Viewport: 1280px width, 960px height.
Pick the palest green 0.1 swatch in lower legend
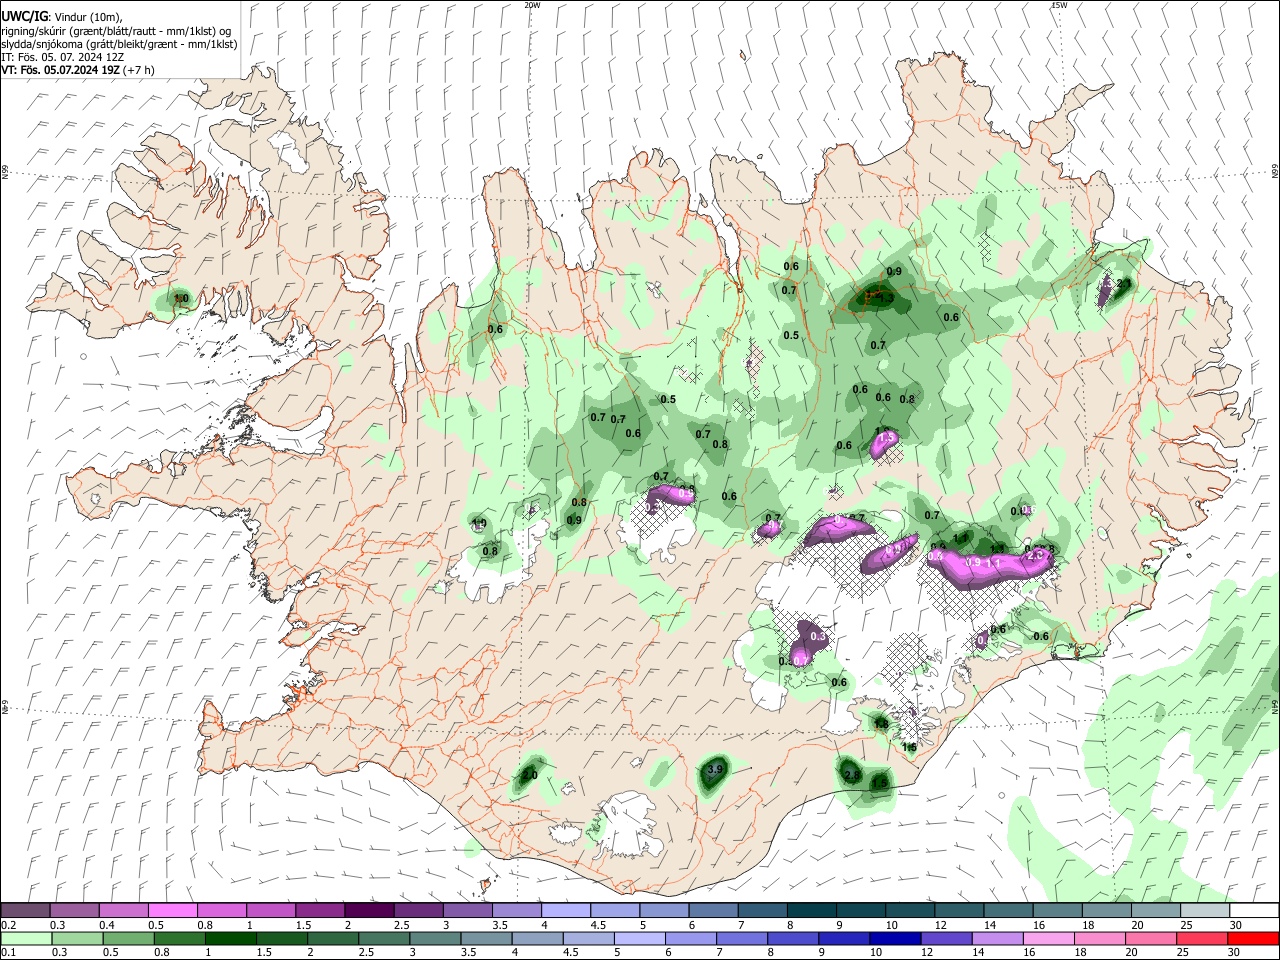point(25,938)
